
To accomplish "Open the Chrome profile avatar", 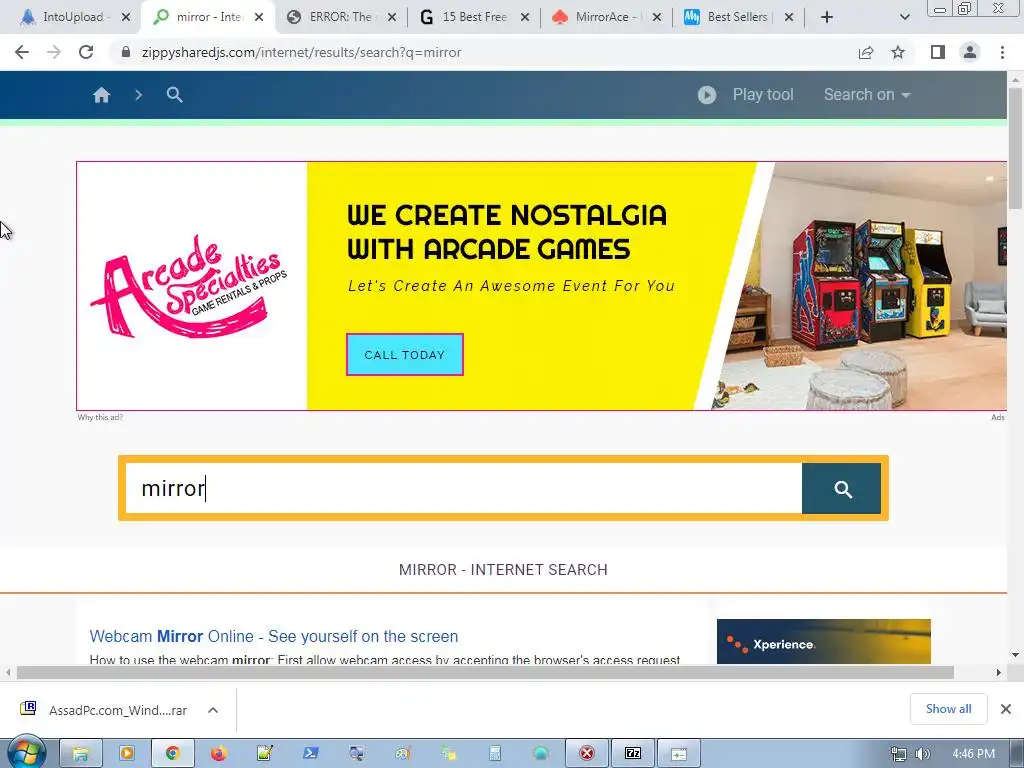I will (x=970, y=52).
